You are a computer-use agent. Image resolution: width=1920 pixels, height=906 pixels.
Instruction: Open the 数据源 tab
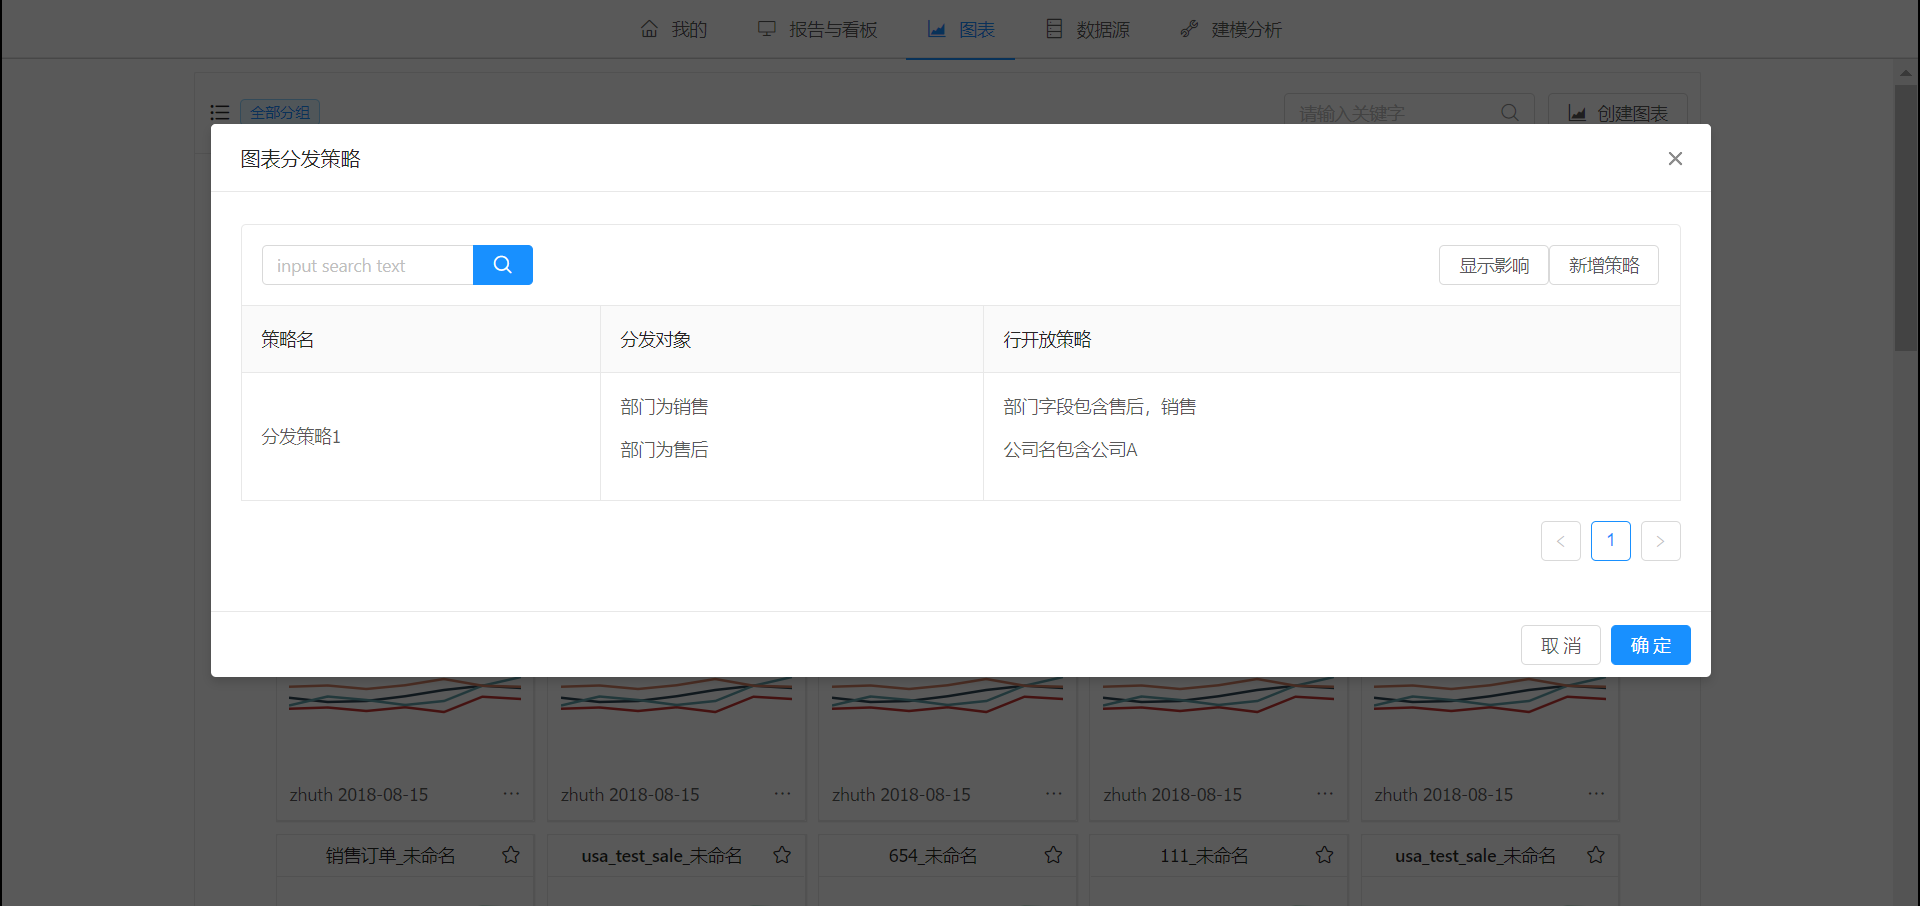(1088, 30)
